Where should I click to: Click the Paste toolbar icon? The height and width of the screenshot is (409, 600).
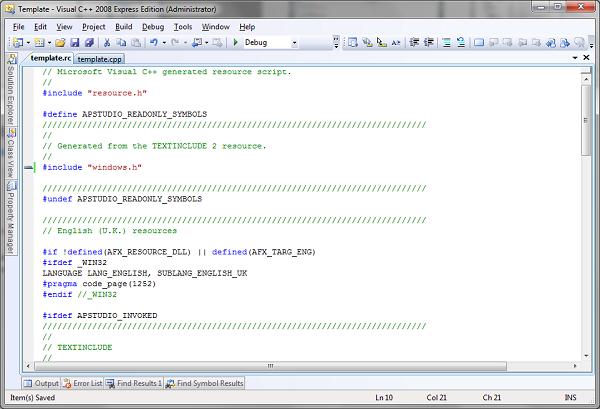[x=136, y=42]
